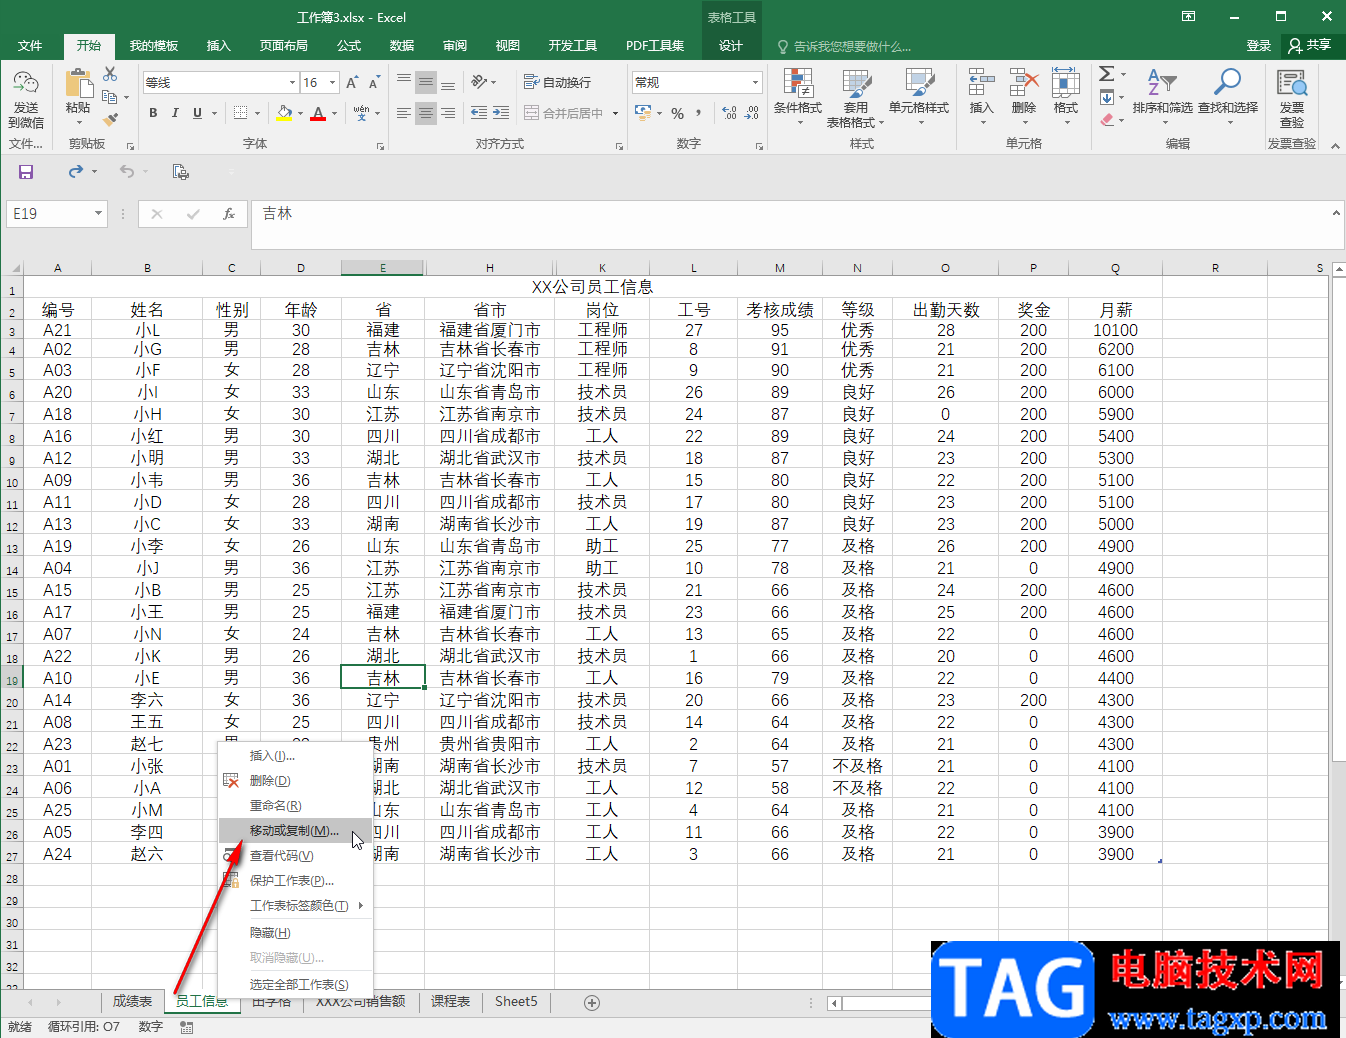The height and width of the screenshot is (1038, 1346).
Task: Click the Delete cells (删除) icon
Action: coord(1024,83)
